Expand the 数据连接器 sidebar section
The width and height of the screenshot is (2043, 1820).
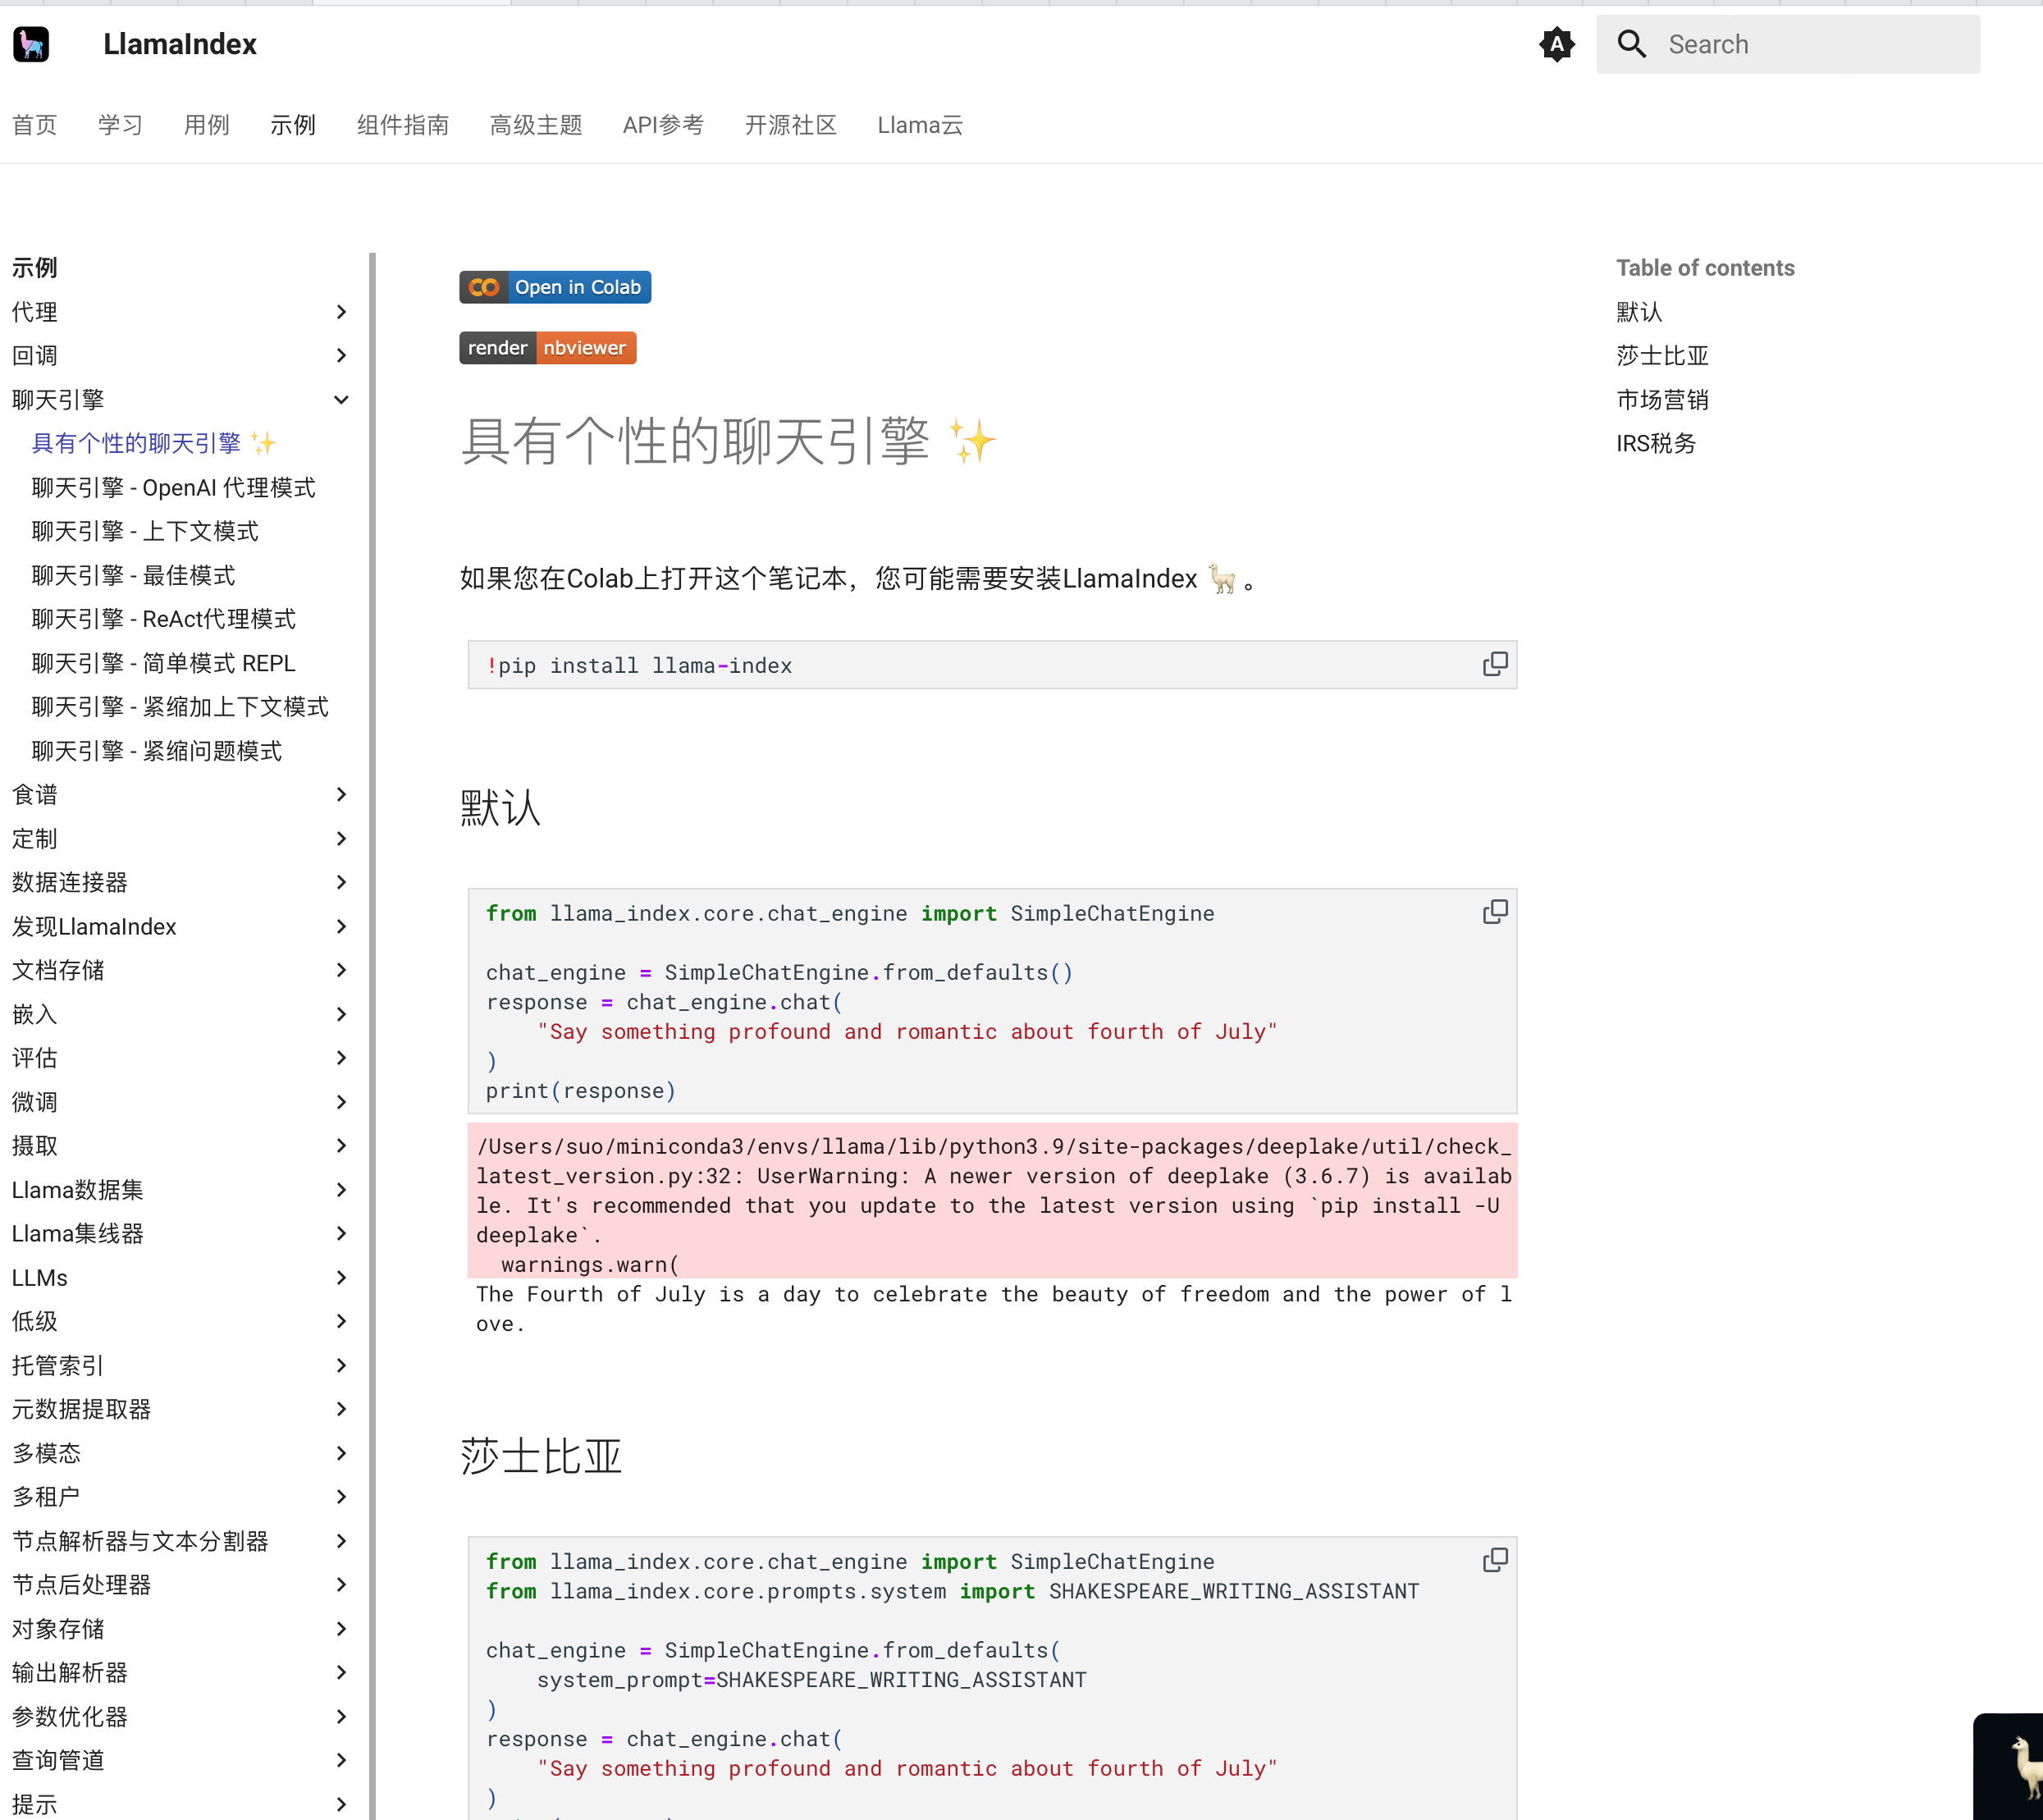[341, 882]
